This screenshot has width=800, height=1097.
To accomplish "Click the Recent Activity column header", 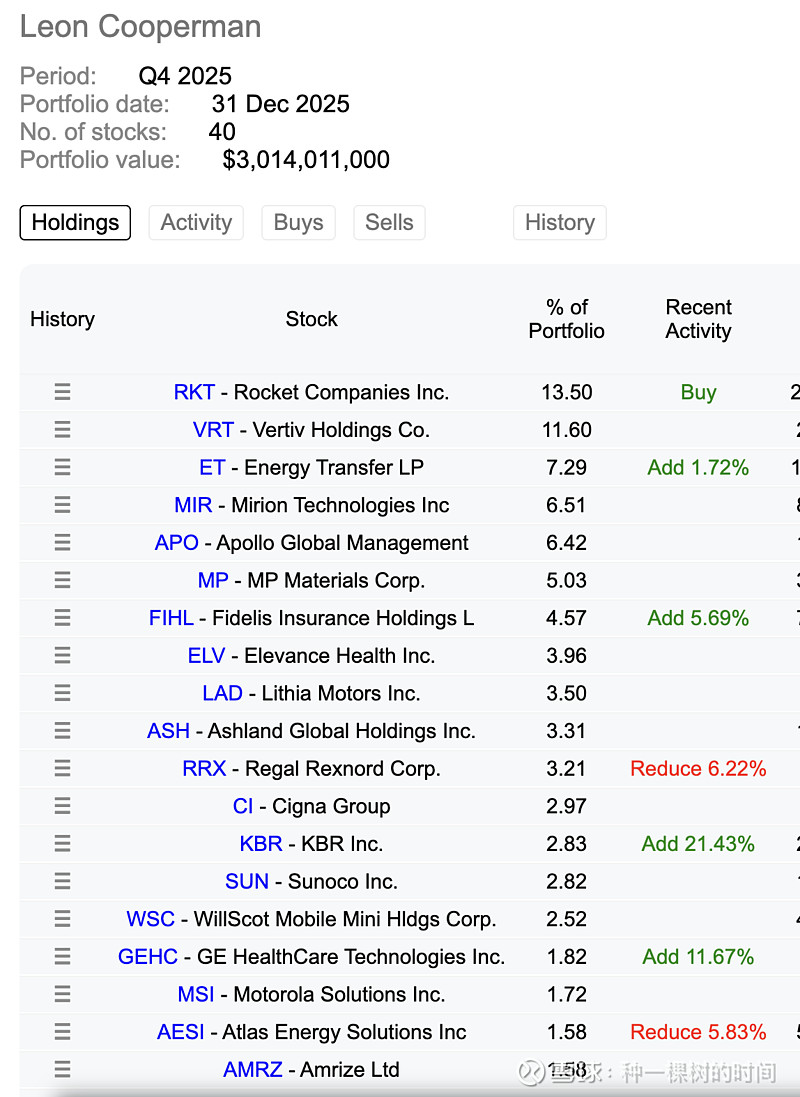I will [698, 319].
